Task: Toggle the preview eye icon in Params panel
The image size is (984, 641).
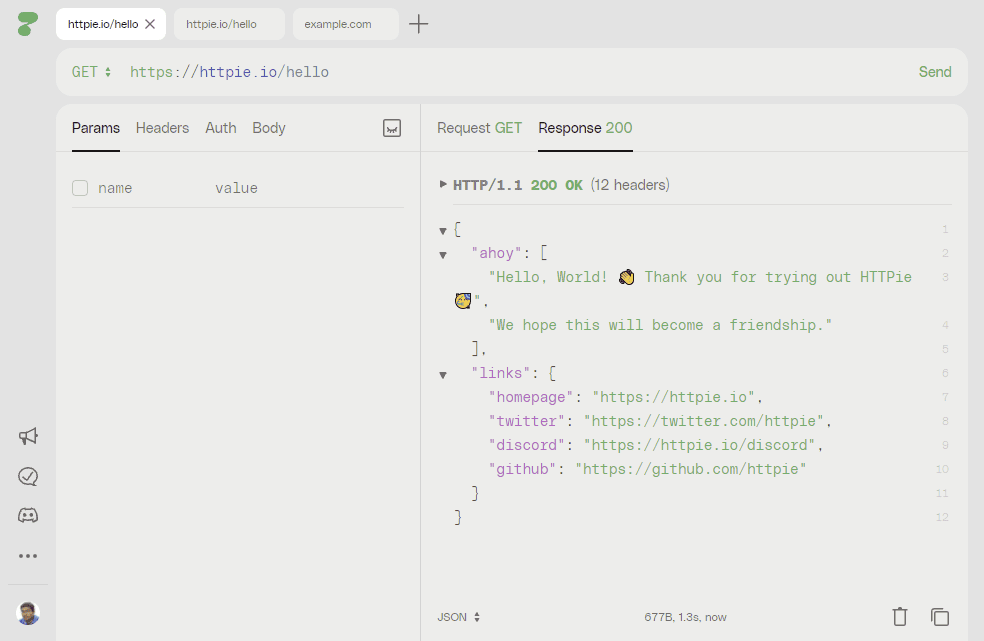Action: 393,128
